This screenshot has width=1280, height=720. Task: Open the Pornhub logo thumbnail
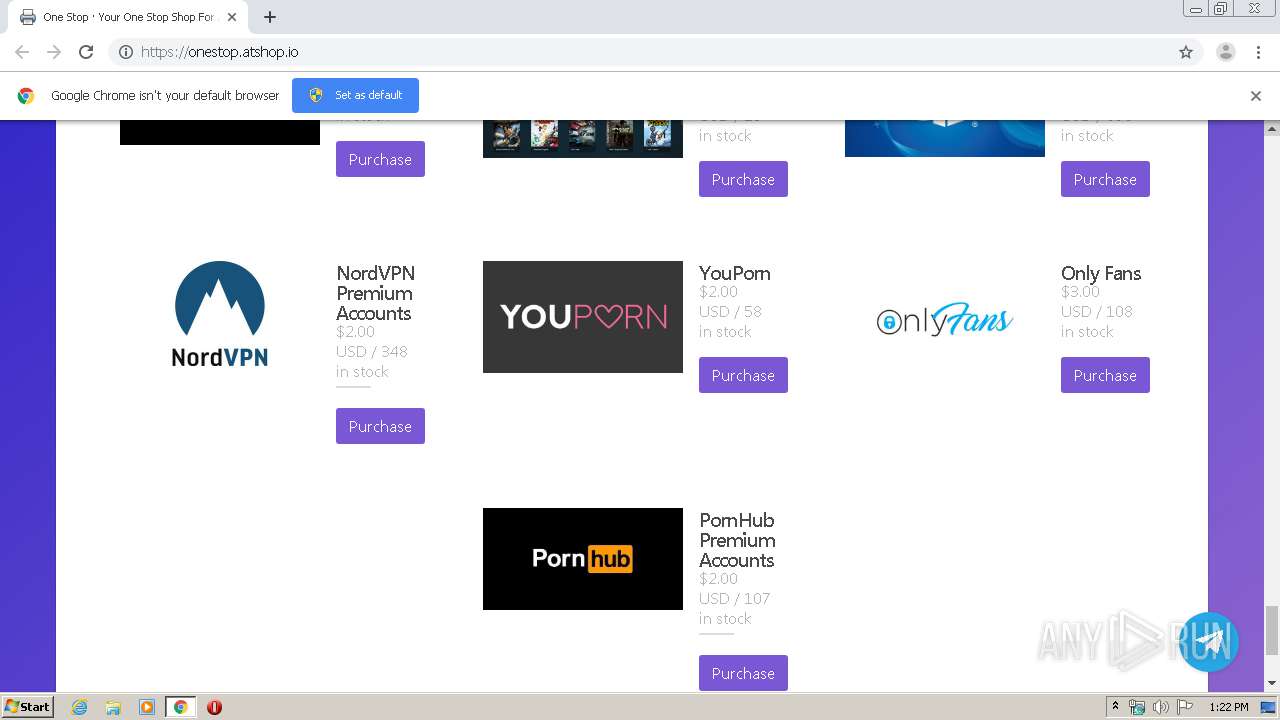[583, 559]
